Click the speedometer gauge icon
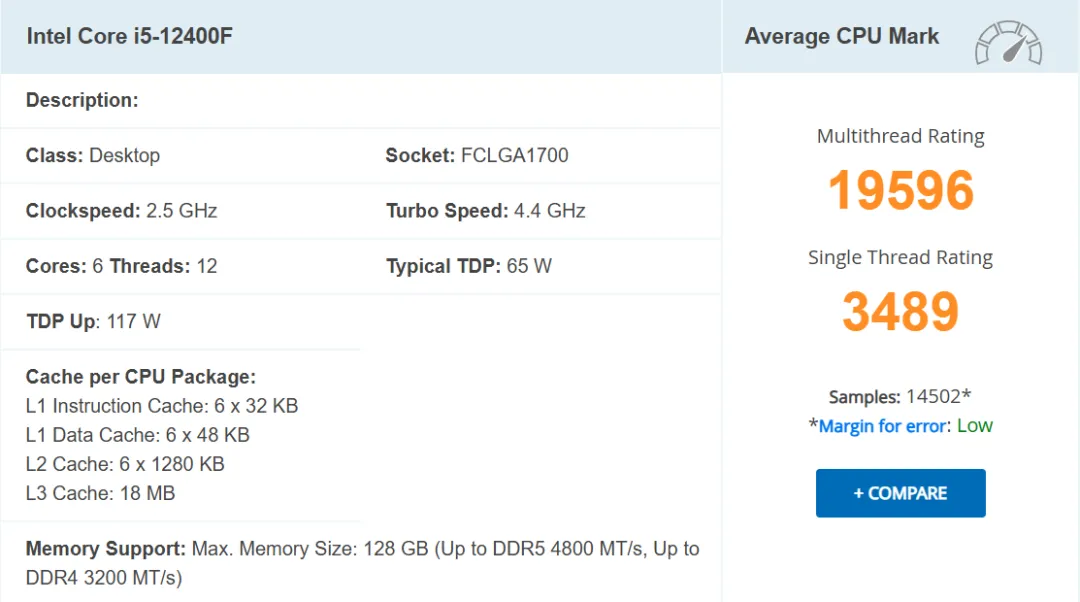The width and height of the screenshot is (1080, 602). (x=1008, y=43)
